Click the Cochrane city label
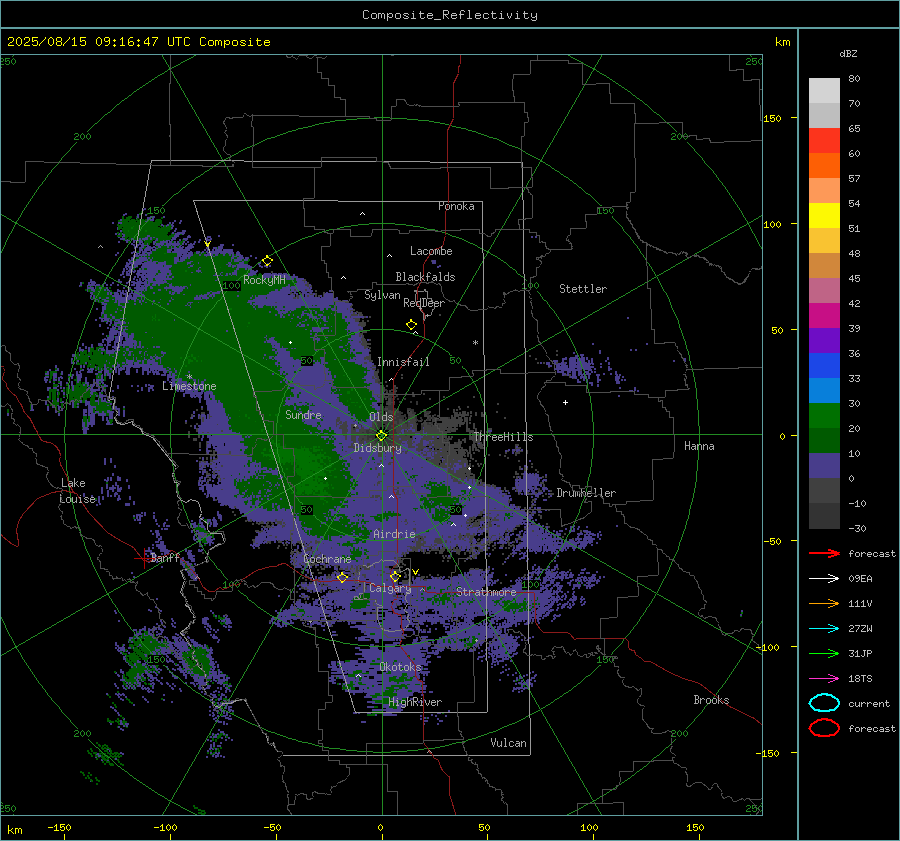The width and height of the screenshot is (900, 841). click(327, 559)
